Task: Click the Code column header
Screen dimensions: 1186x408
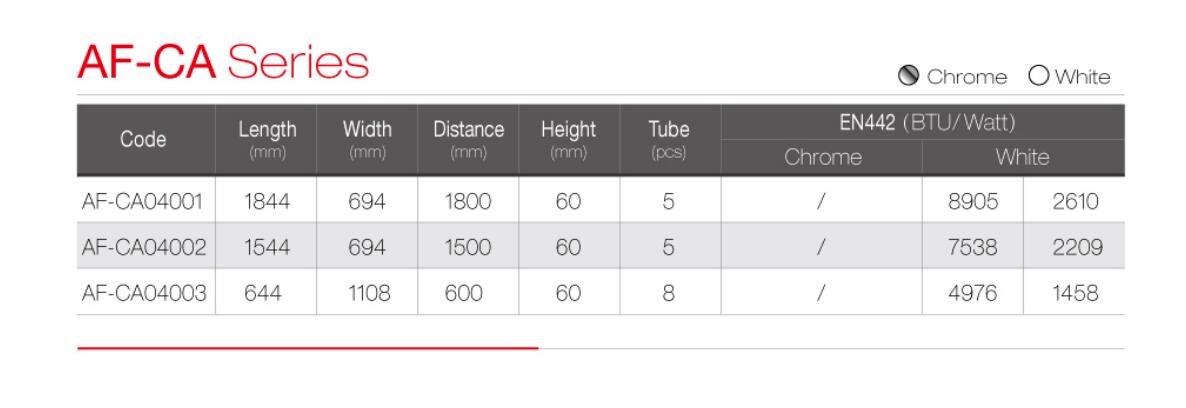Action: (143, 139)
